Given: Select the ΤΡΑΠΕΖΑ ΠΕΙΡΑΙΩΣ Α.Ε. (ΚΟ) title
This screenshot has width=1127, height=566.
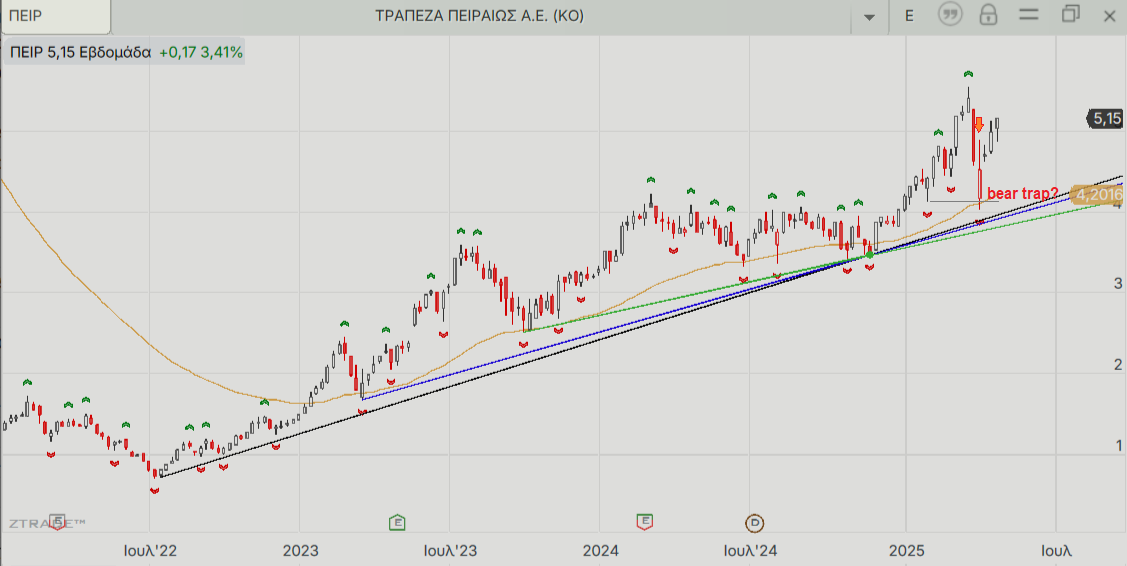Looking at the screenshot, I should (479, 16).
